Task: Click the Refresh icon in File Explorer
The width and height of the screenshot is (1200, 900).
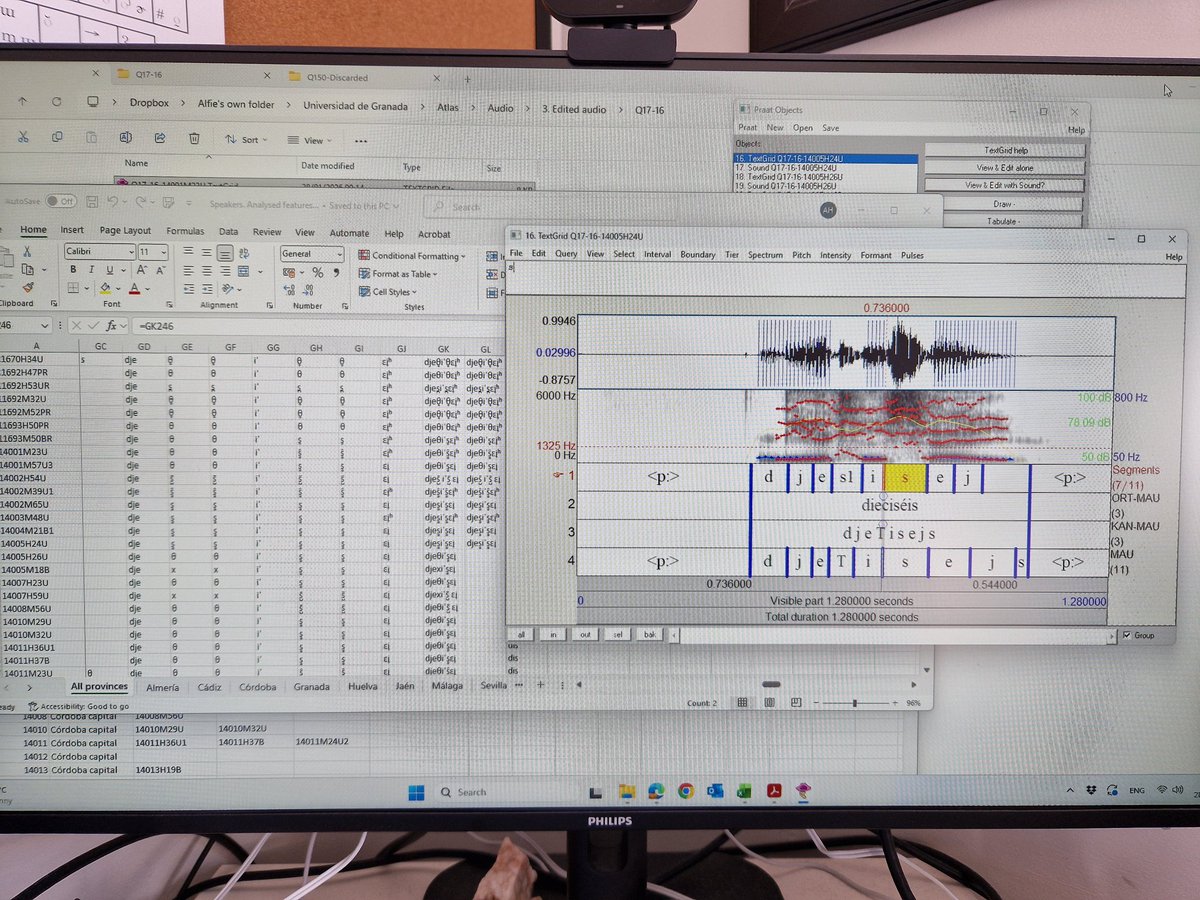Action: point(57,102)
